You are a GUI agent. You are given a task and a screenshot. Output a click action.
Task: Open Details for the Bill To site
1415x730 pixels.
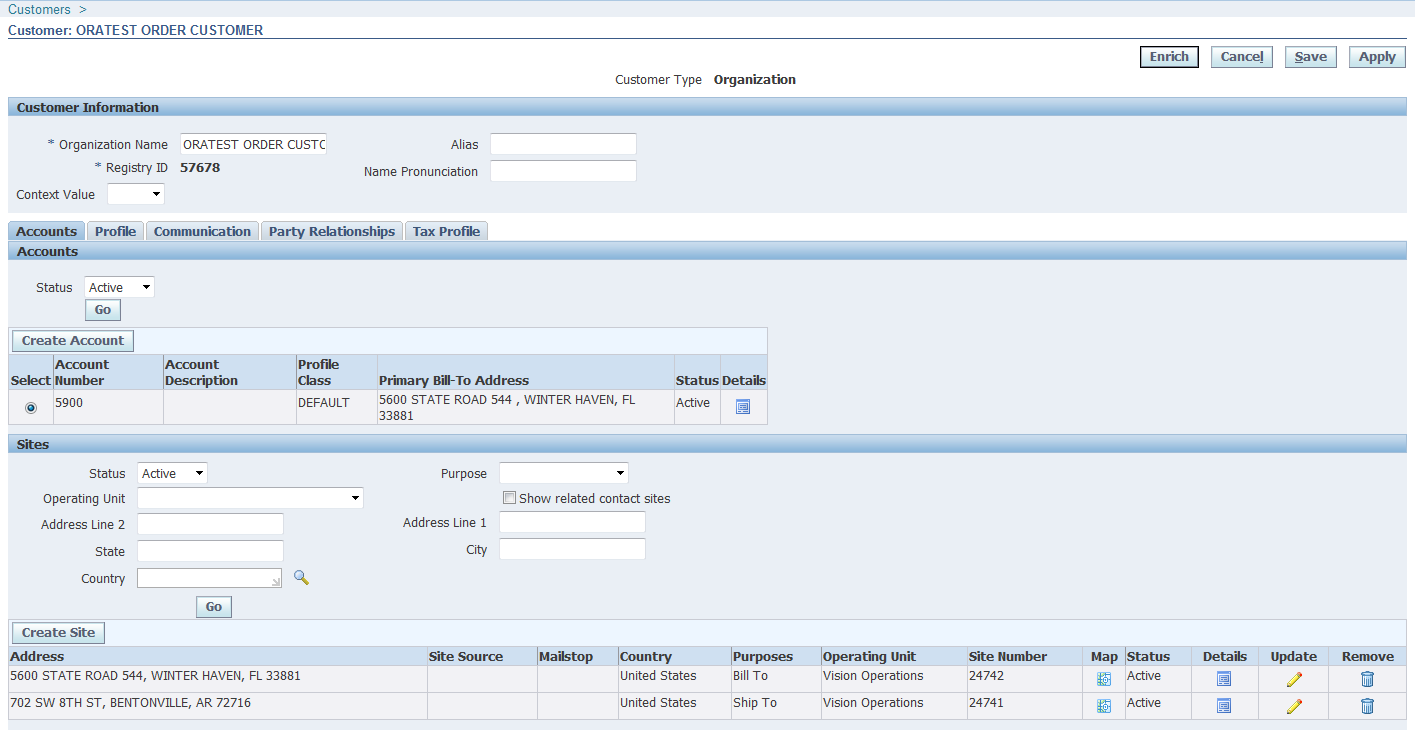[x=1224, y=677]
